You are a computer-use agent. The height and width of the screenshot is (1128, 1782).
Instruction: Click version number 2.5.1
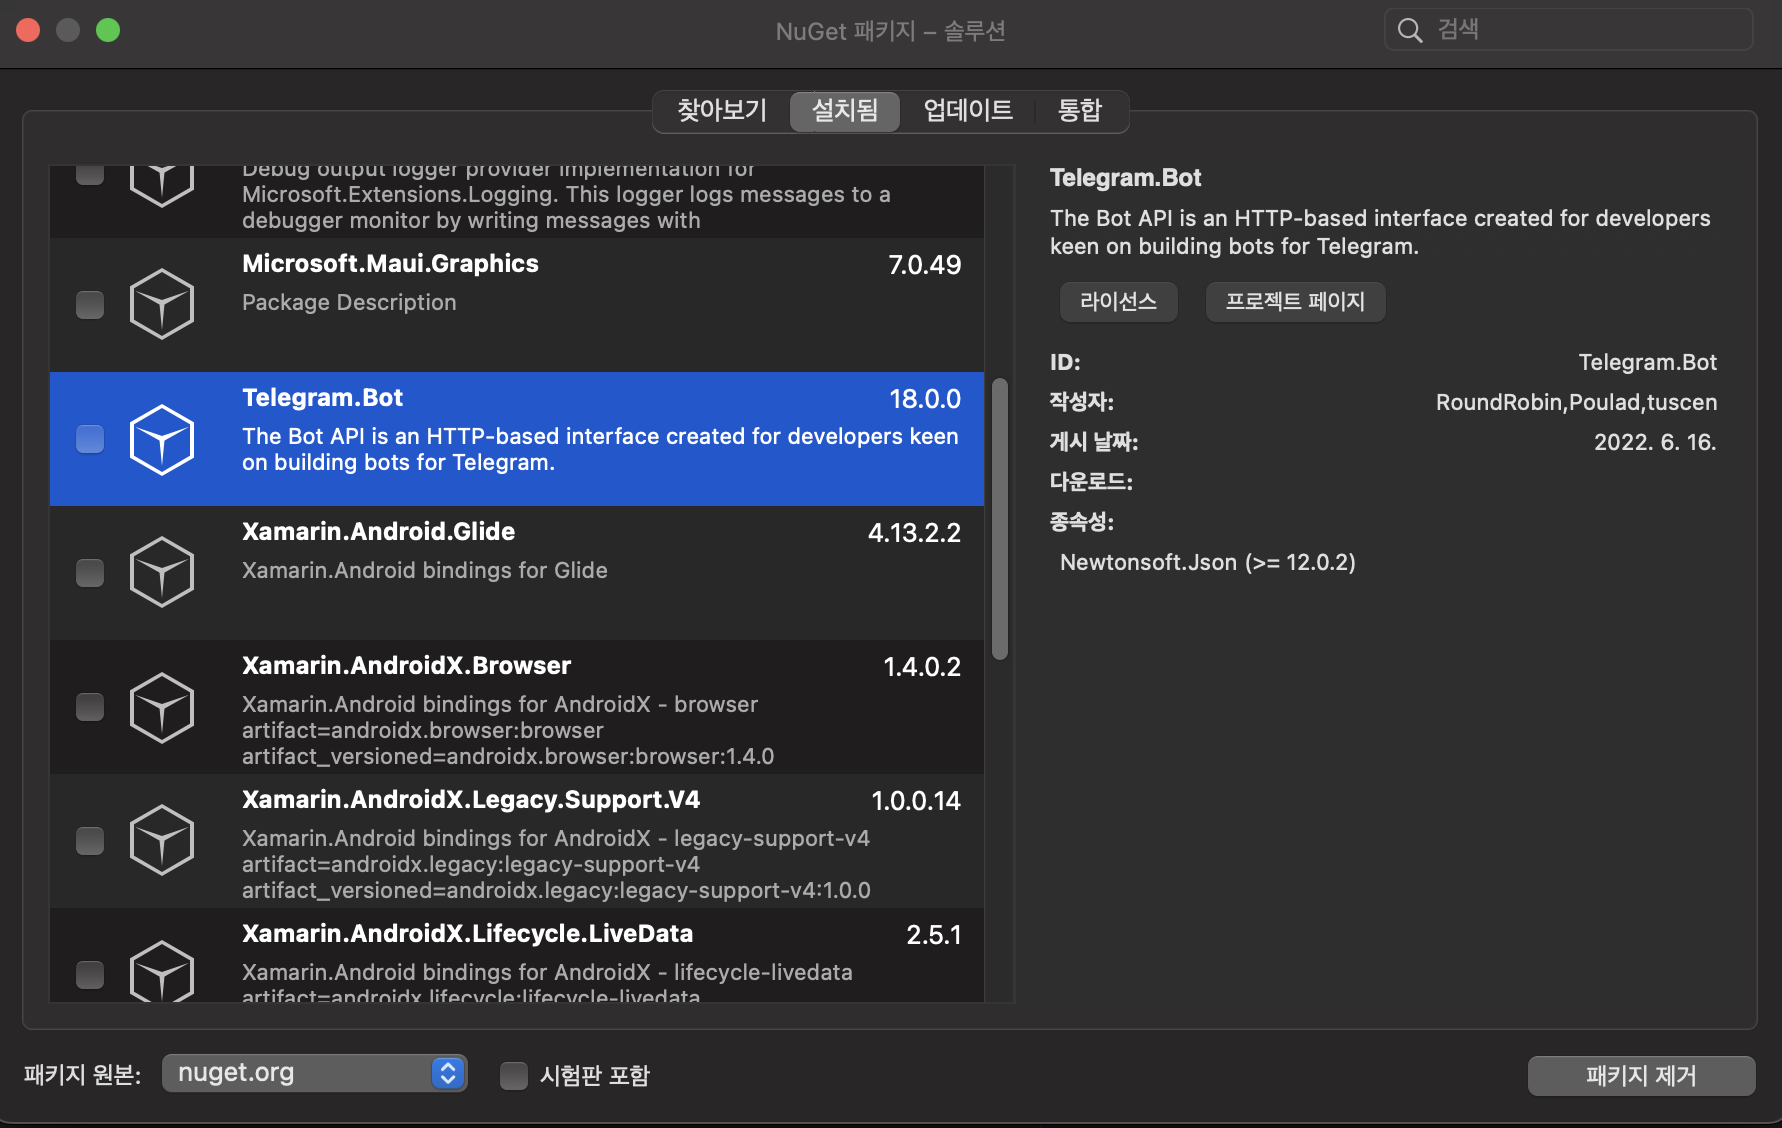pyautogui.click(x=934, y=935)
